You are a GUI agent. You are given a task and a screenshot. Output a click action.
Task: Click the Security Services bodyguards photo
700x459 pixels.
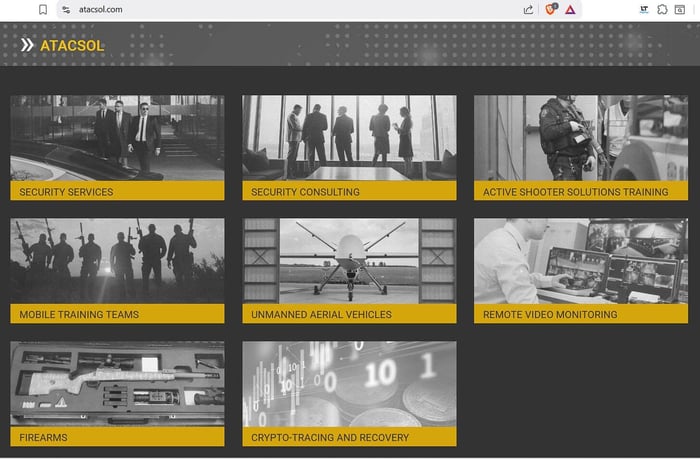[117, 137]
